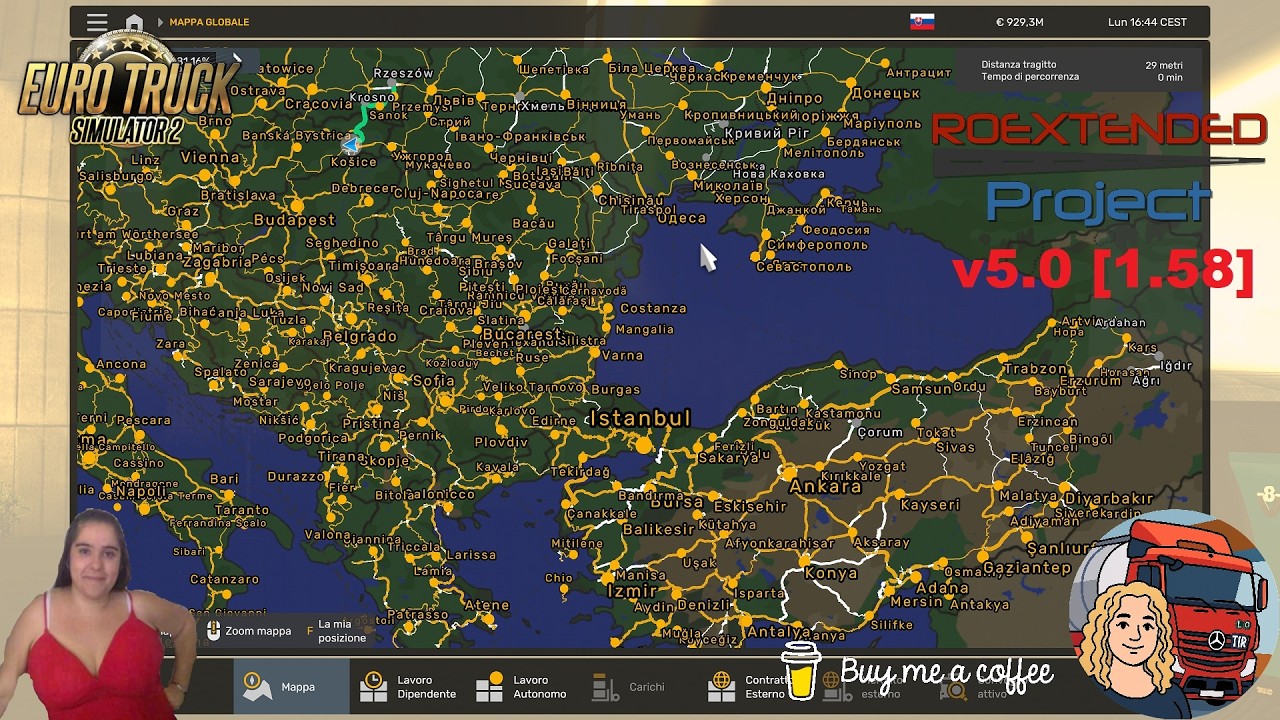Image resolution: width=1280 pixels, height=720 pixels.
Task: Click the € 929,3M balance display
Action: point(1019,22)
